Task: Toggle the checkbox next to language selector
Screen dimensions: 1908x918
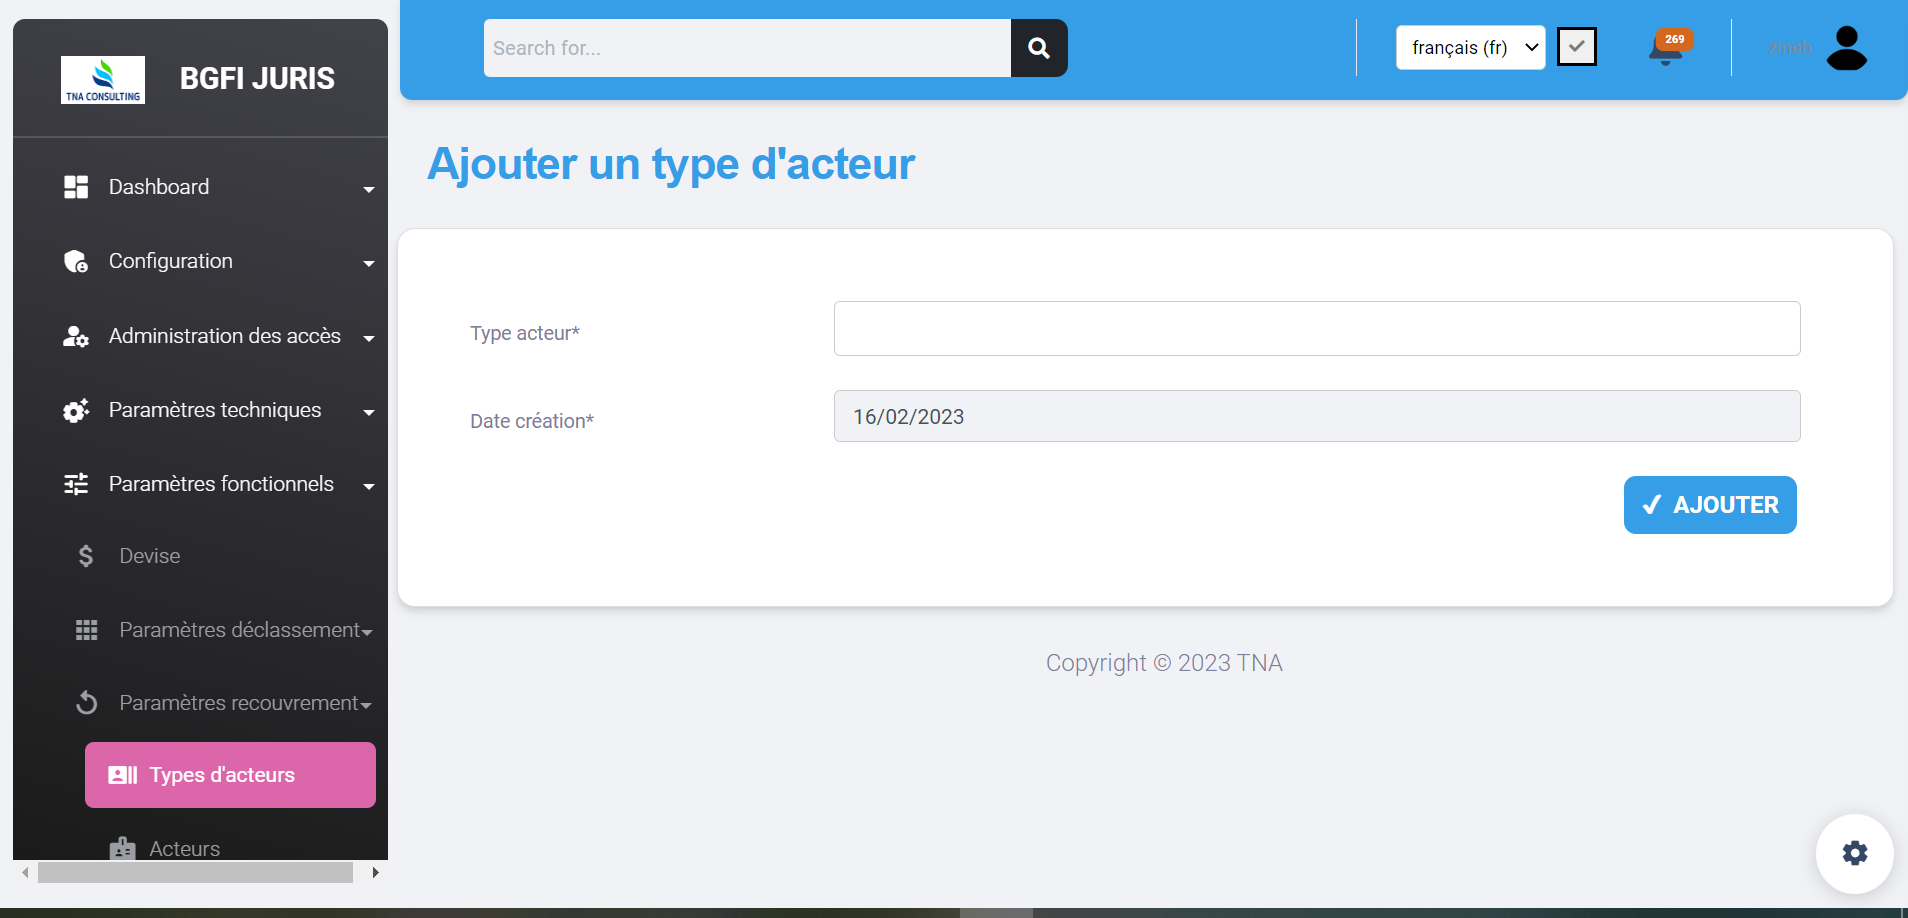Action: pyautogui.click(x=1576, y=47)
